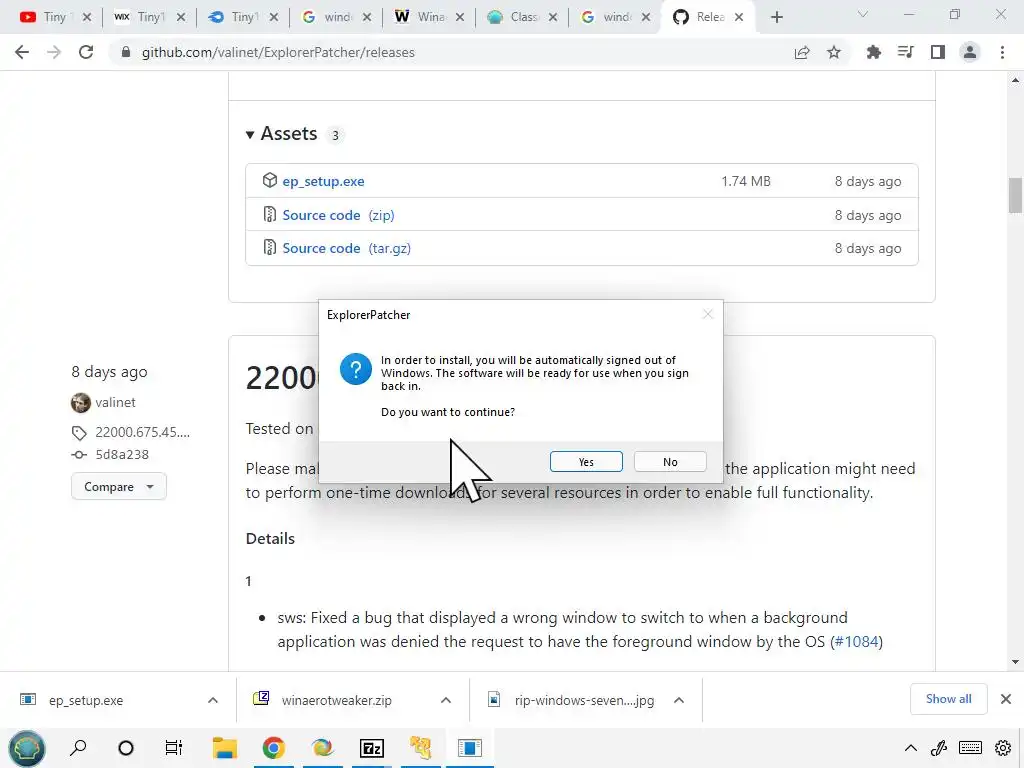
Task: Open options for ep_setup.exe download
Action: pos(213,700)
